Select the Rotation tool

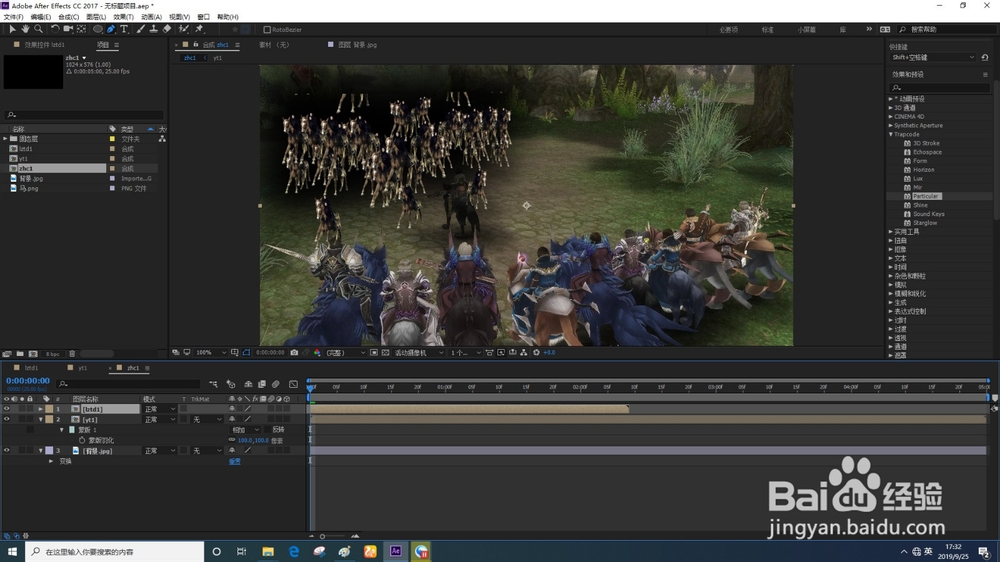pos(55,29)
